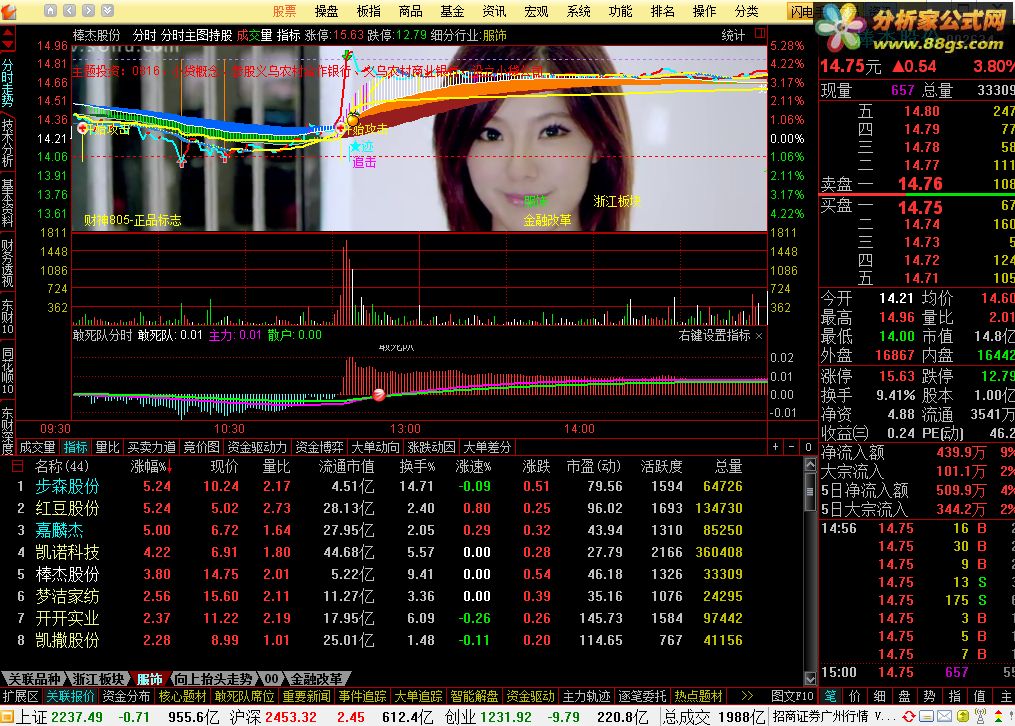Switch to the 金融改革 tab
The image size is (1015, 726).
tap(317, 679)
